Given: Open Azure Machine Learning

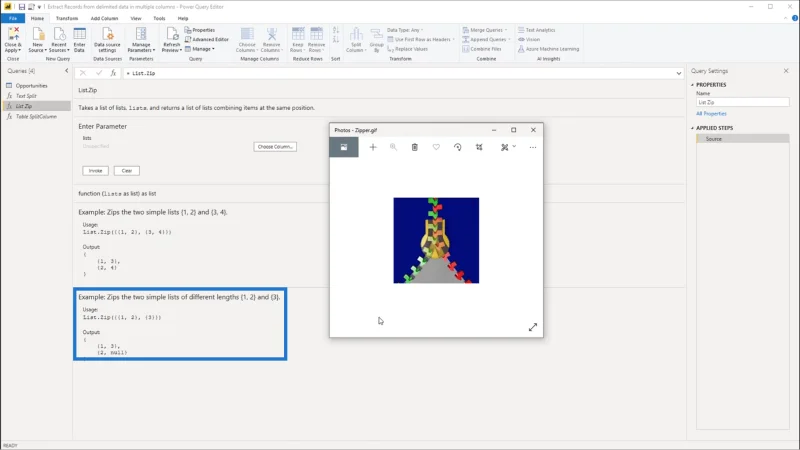Looking at the screenshot, I should point(548,49).
